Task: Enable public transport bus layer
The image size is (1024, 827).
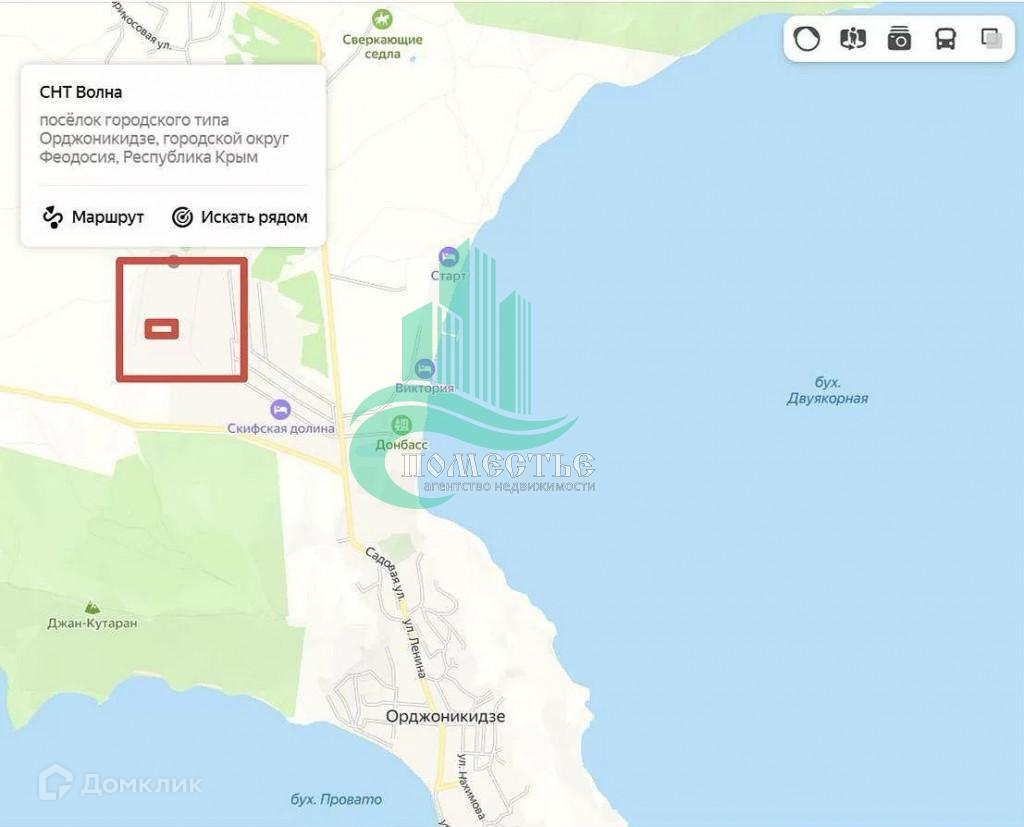Action: 946,39
